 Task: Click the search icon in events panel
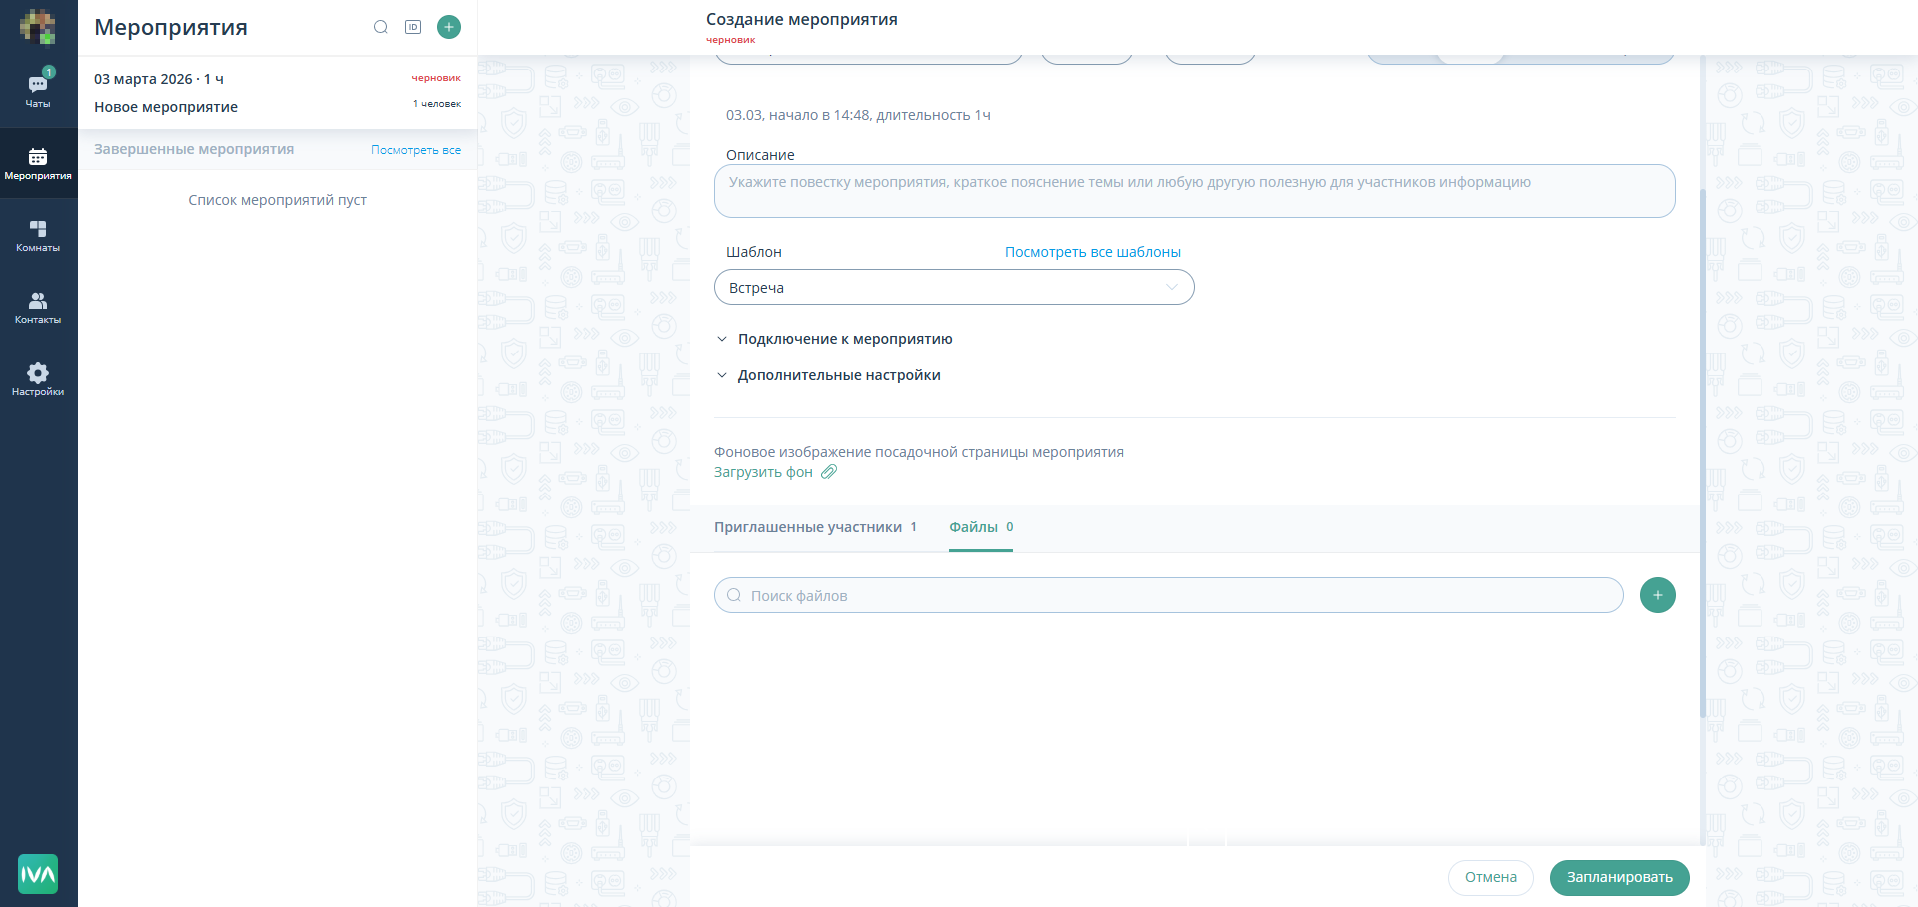tap(381, 27)
